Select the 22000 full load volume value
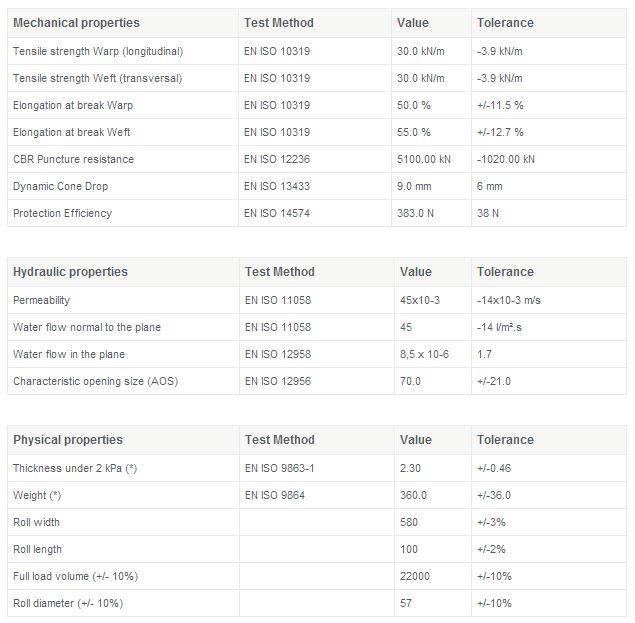Viewport: 635px width, 623px height. [415, 576]
